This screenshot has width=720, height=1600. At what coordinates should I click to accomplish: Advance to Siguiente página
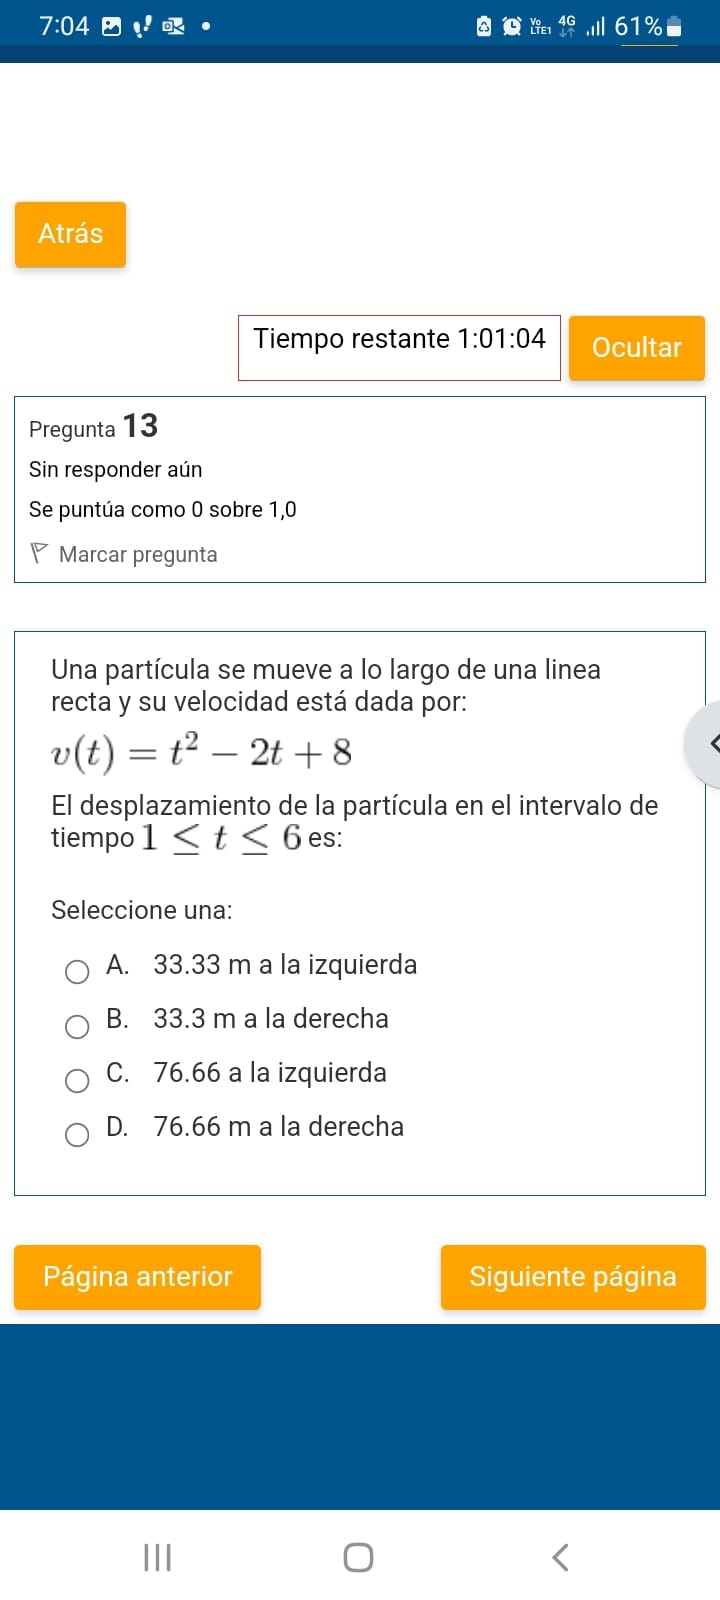coord(573,1277)
